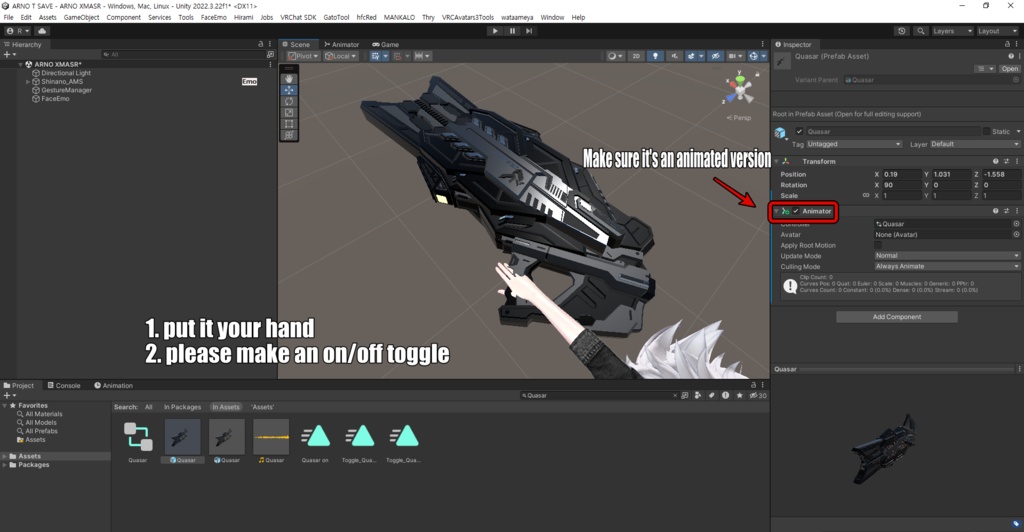Switch to the Animation tab
The height and width of the screenshot is (532, 1024).
[x=113, y=386]
